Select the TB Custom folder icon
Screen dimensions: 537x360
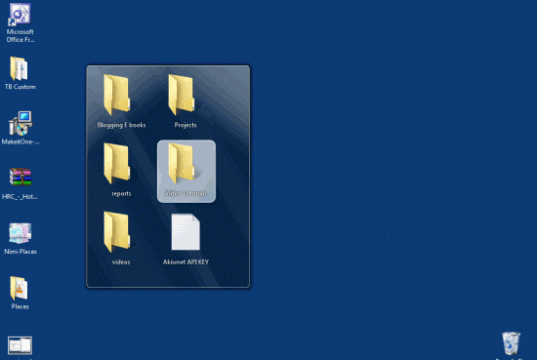tap(19, 69)
